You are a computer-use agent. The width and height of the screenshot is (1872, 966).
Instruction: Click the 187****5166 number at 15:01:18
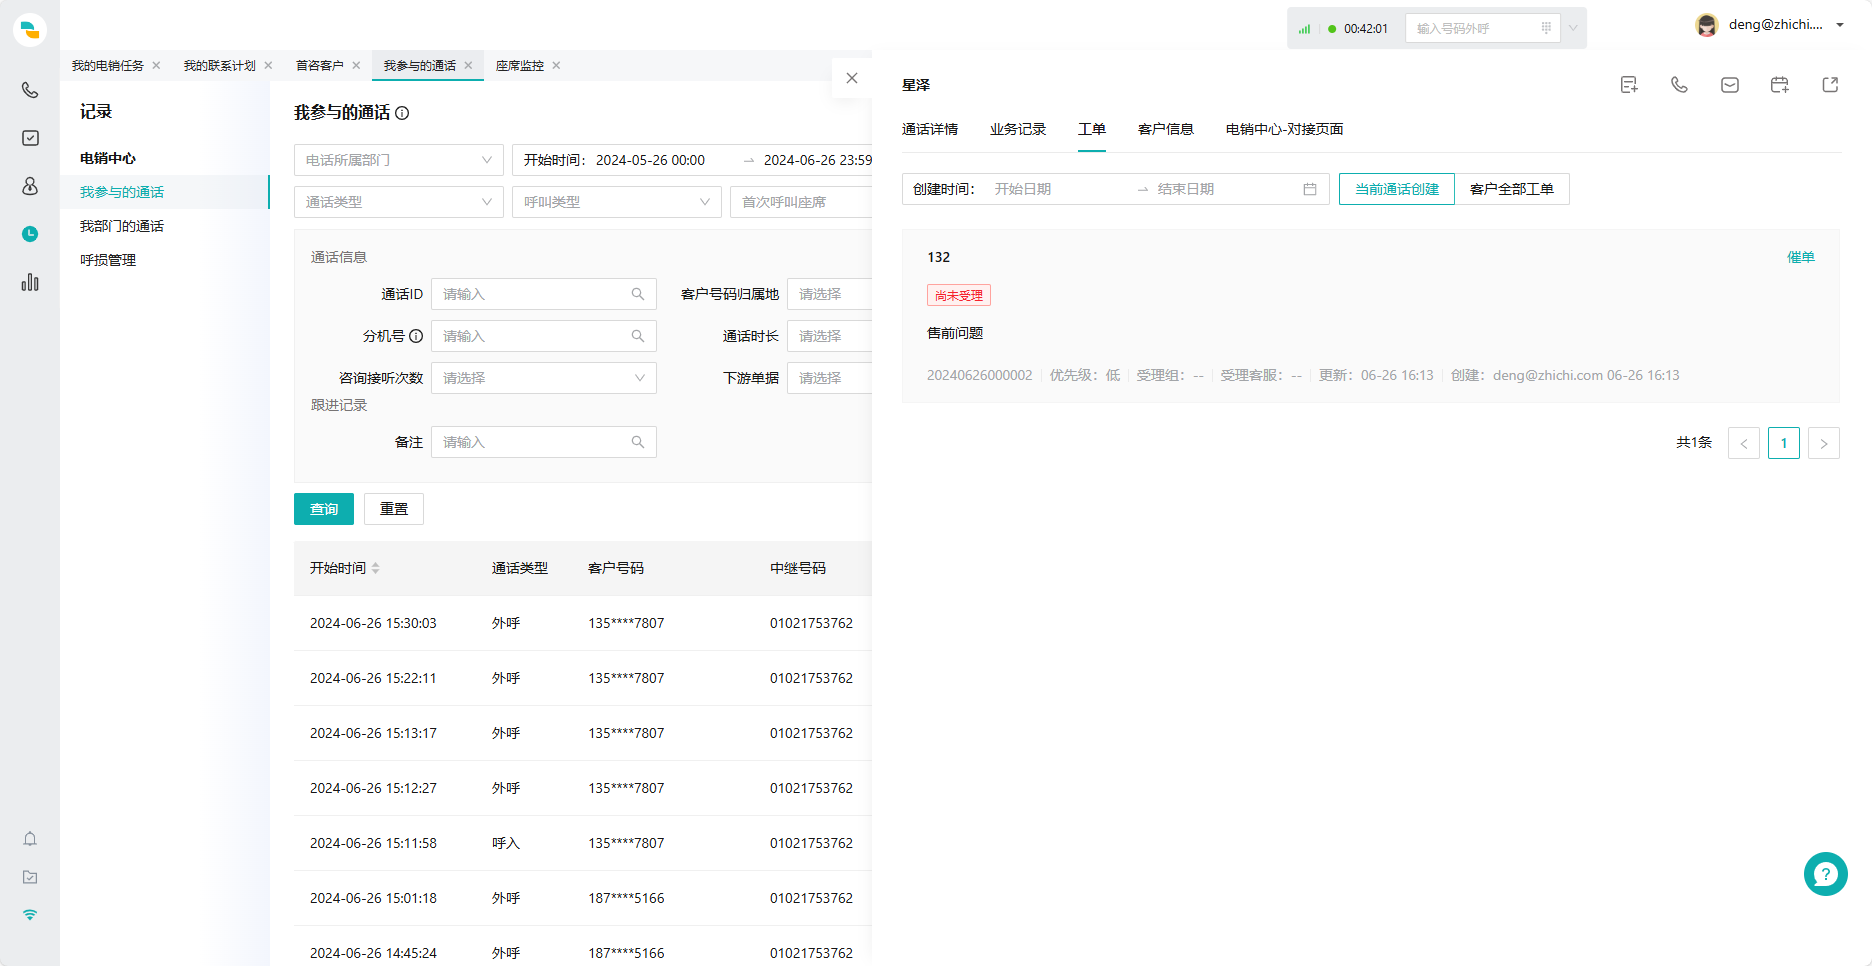click(x=626, y=898)
